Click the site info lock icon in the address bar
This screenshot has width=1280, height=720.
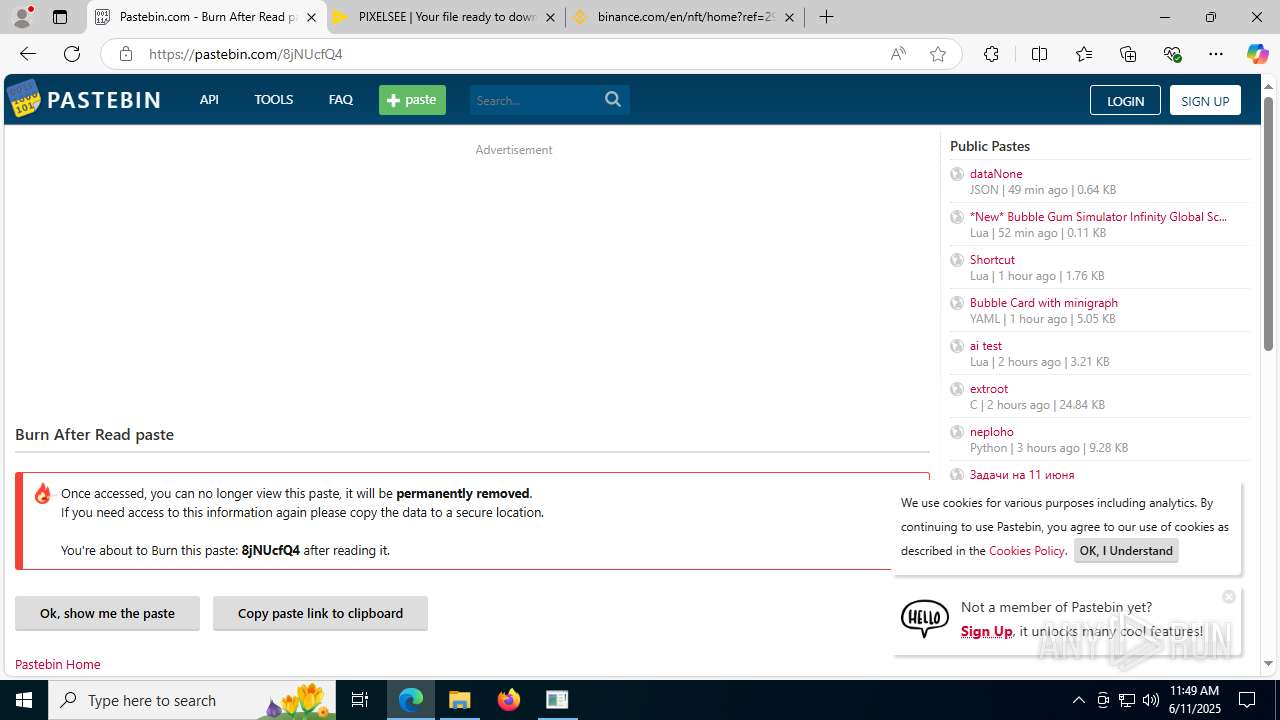click(125, 54)
